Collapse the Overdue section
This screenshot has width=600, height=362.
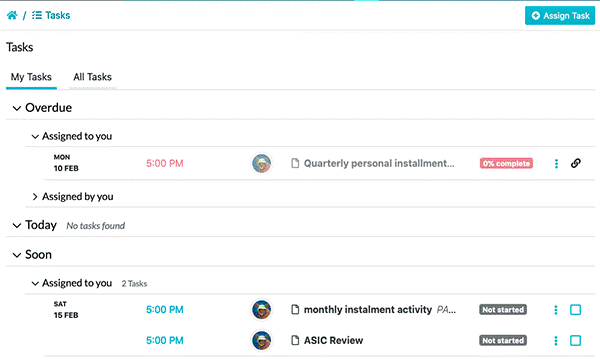click(16, 108)
